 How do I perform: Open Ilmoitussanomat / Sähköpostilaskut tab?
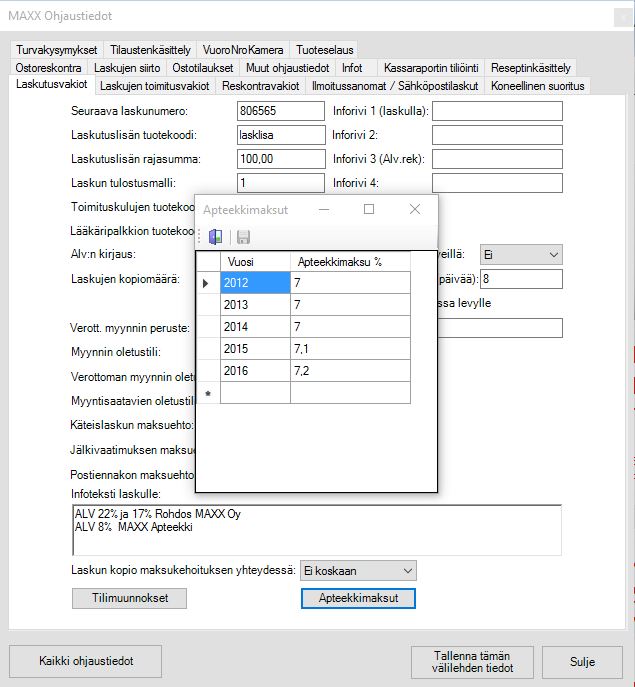coord(395,86)
